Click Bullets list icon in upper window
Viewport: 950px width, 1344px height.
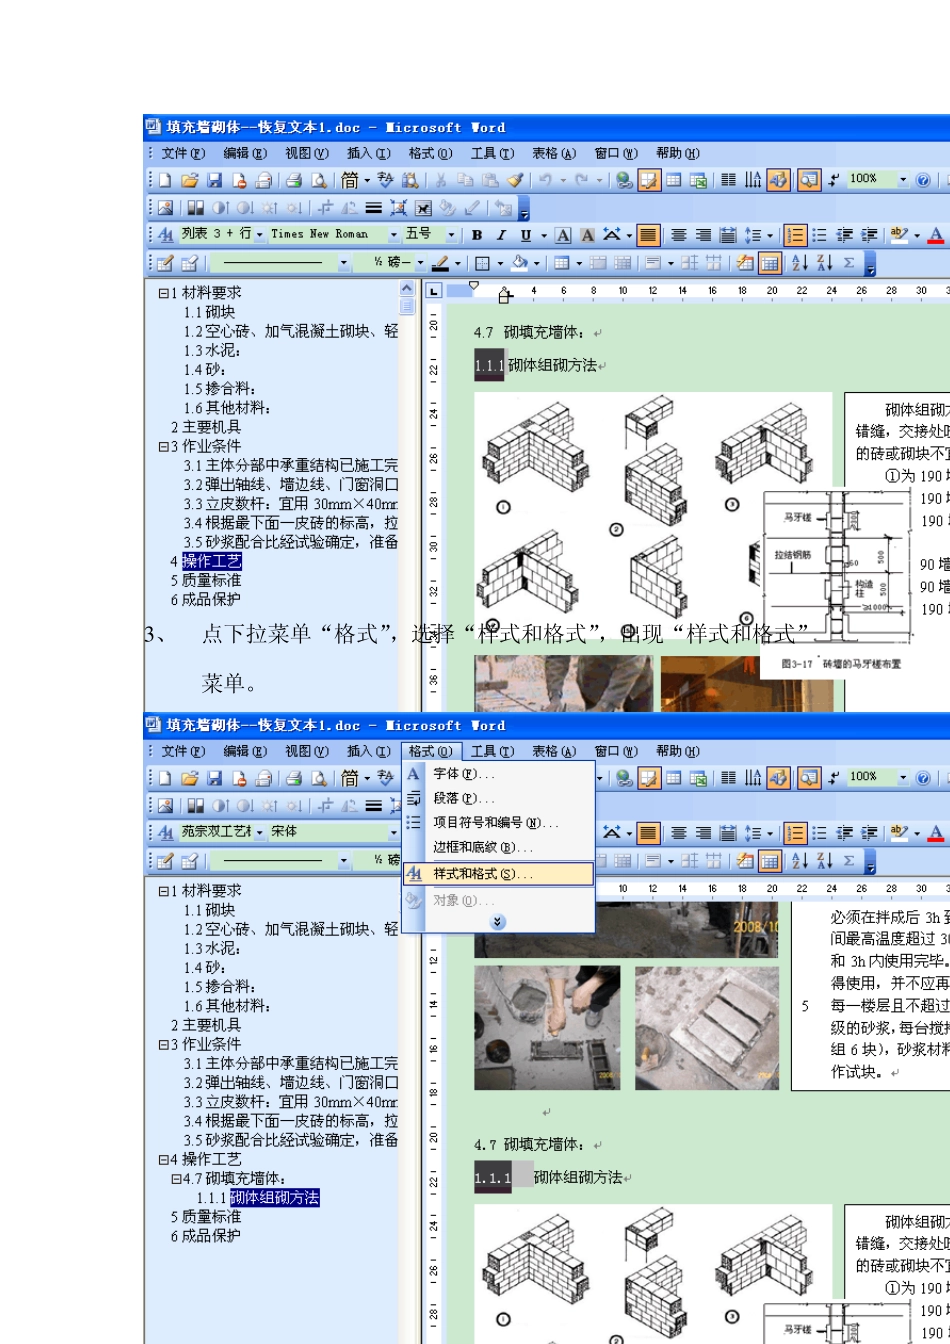pyautogui.click(x=820, y=235)
